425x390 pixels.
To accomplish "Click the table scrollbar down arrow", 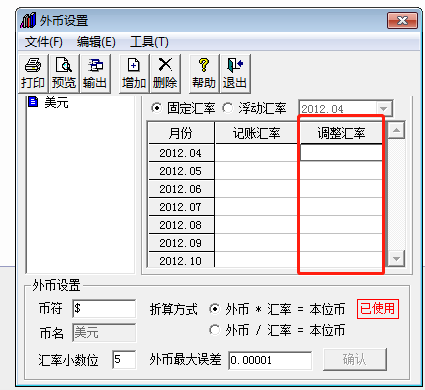I will click(x=396, y=258).
